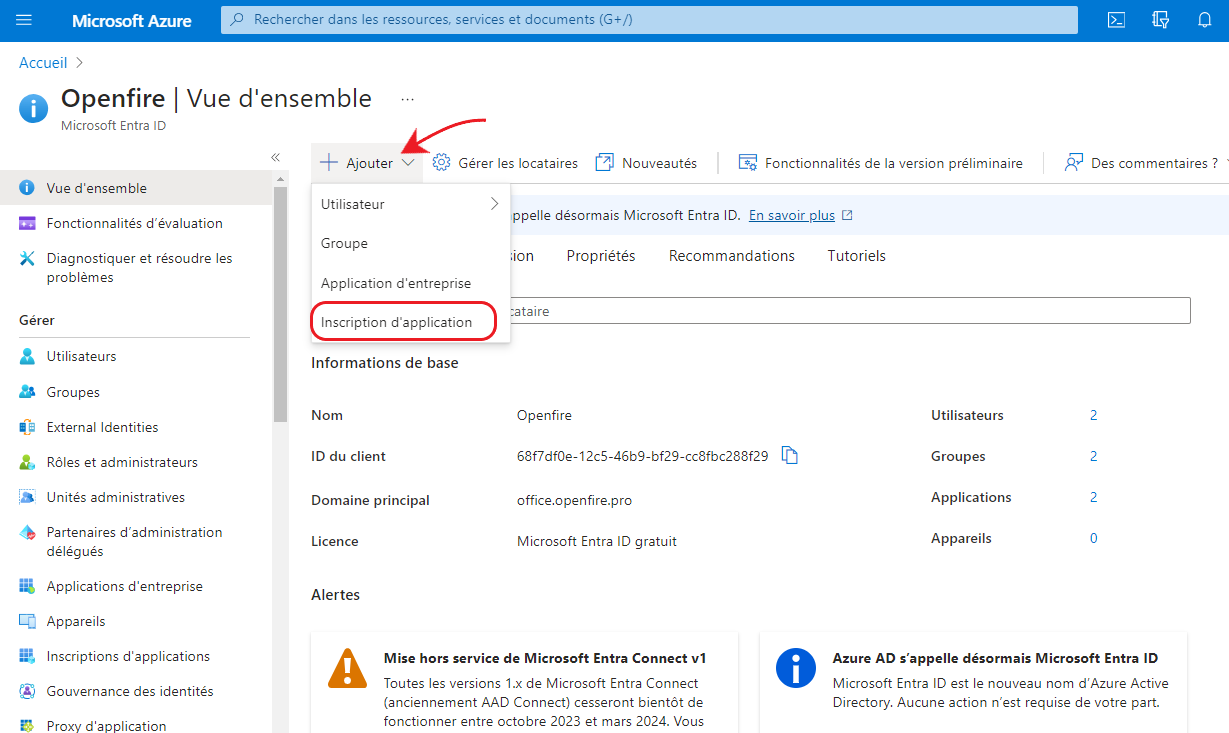Expand the Utilisateur submenu arrow
This screenshot has width=1229, height=733.
(493, 204)
